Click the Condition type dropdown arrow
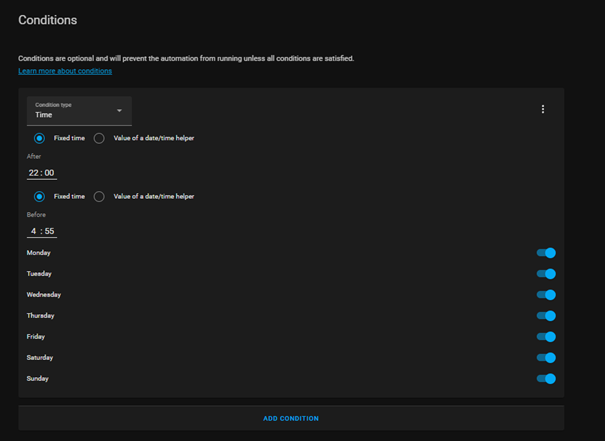Screen dimensions: 605x441 pos(119,110)
